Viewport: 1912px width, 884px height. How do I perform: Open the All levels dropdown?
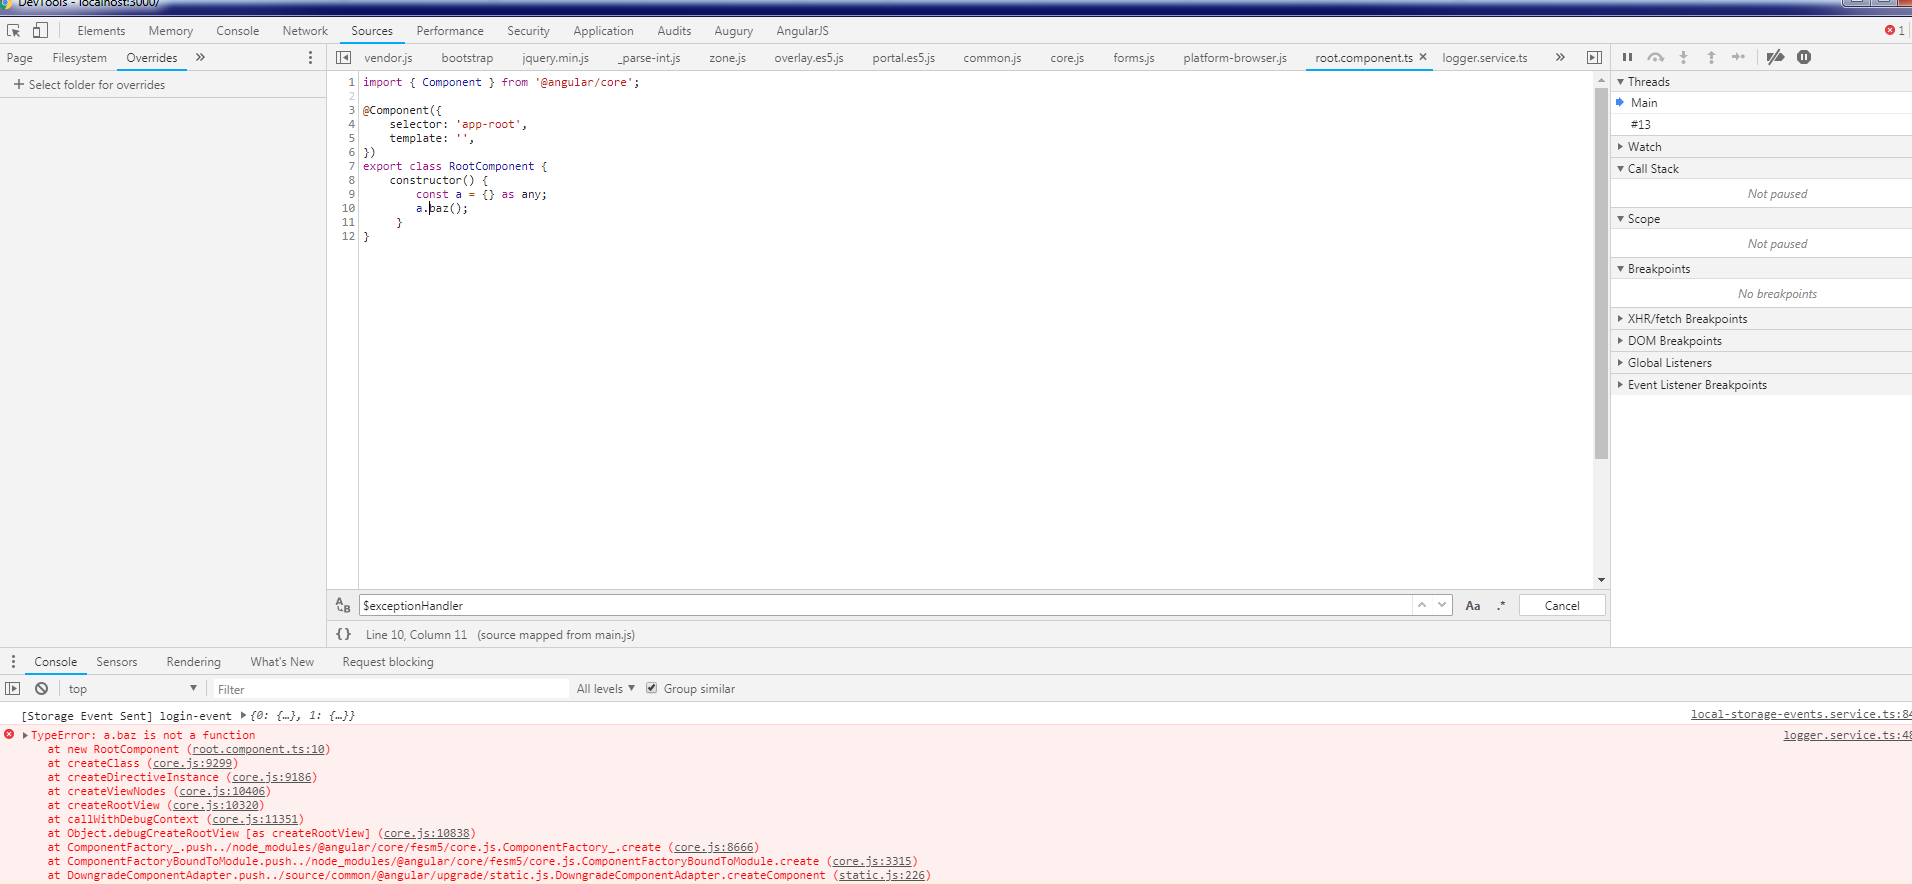pyautogui.click(x=606, y=689)
